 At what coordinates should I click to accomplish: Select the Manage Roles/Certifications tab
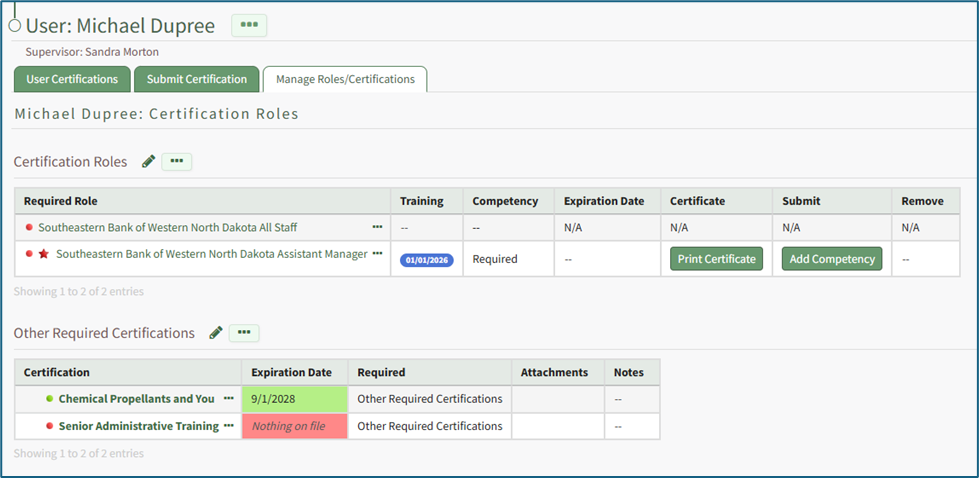pos(345,79)
